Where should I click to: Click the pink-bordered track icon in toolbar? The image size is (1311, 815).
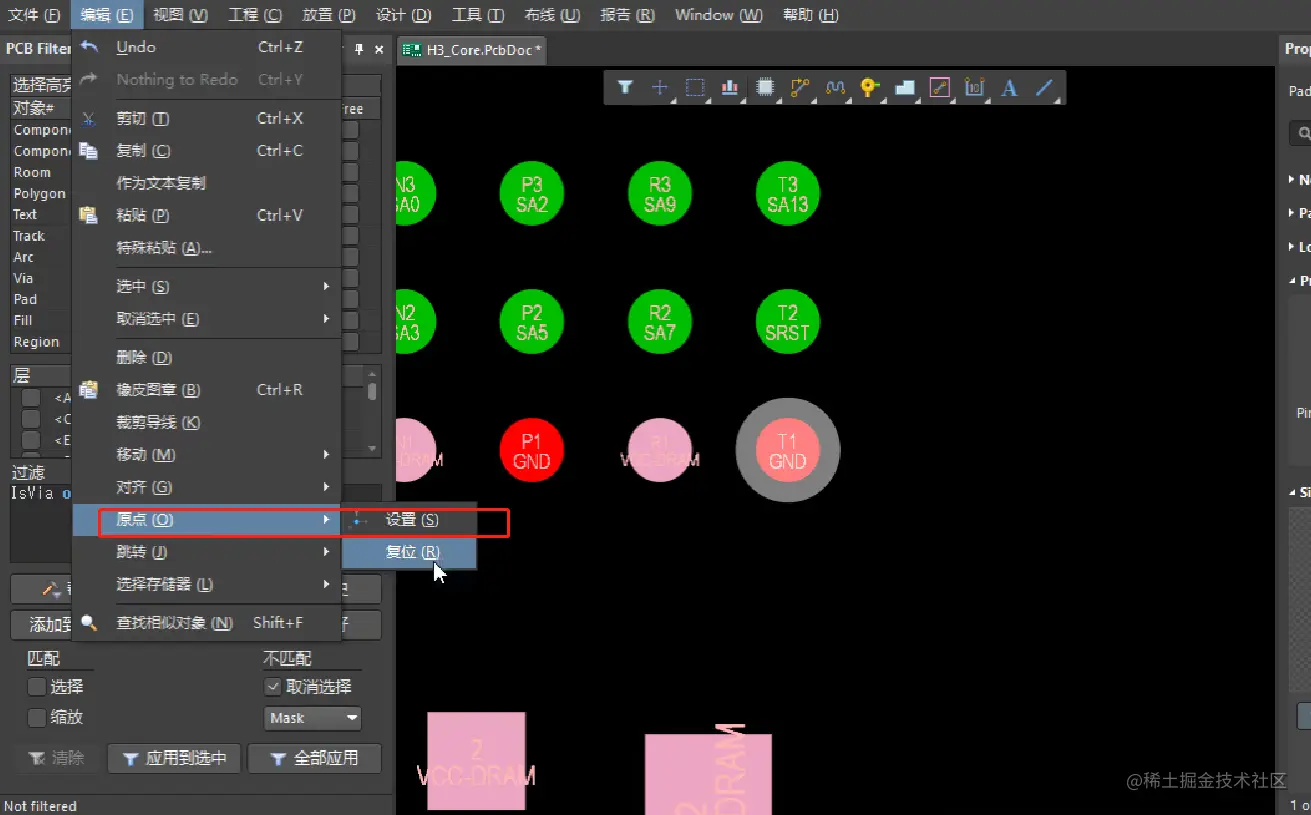pos(939,88)
